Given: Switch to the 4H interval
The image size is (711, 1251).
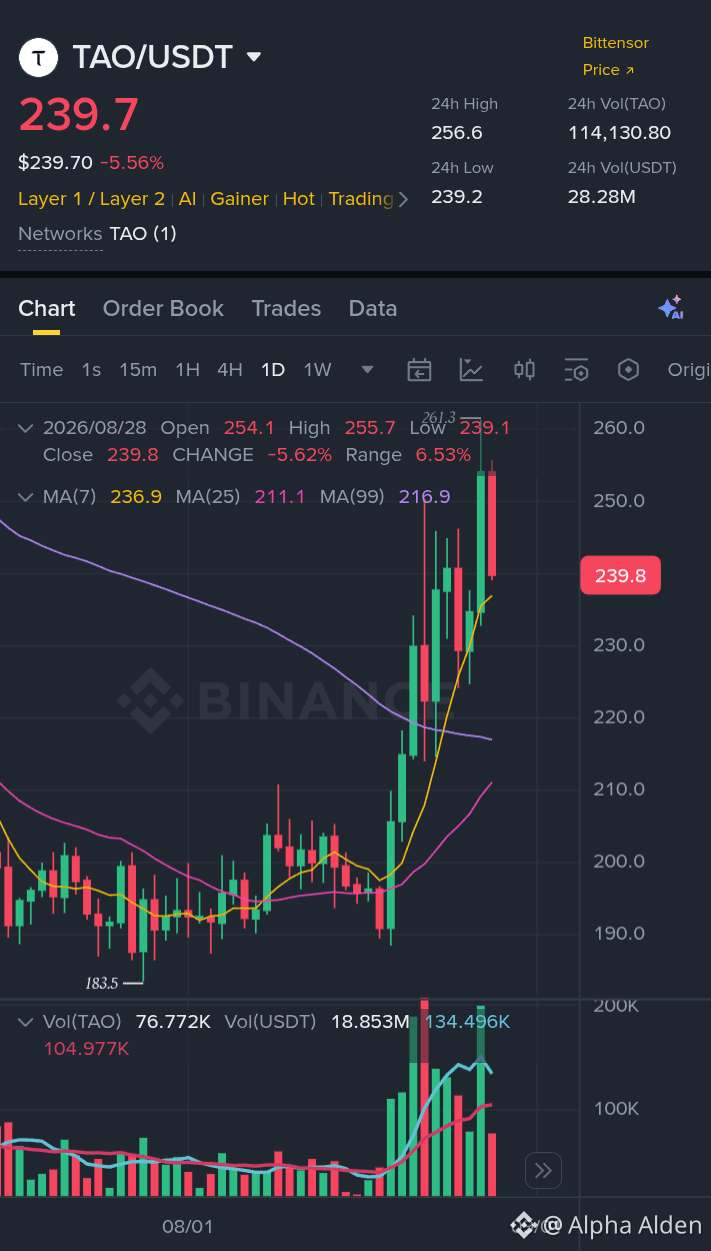Looking at the screenshot, I should pyautogui.click(x=230, y=370).
